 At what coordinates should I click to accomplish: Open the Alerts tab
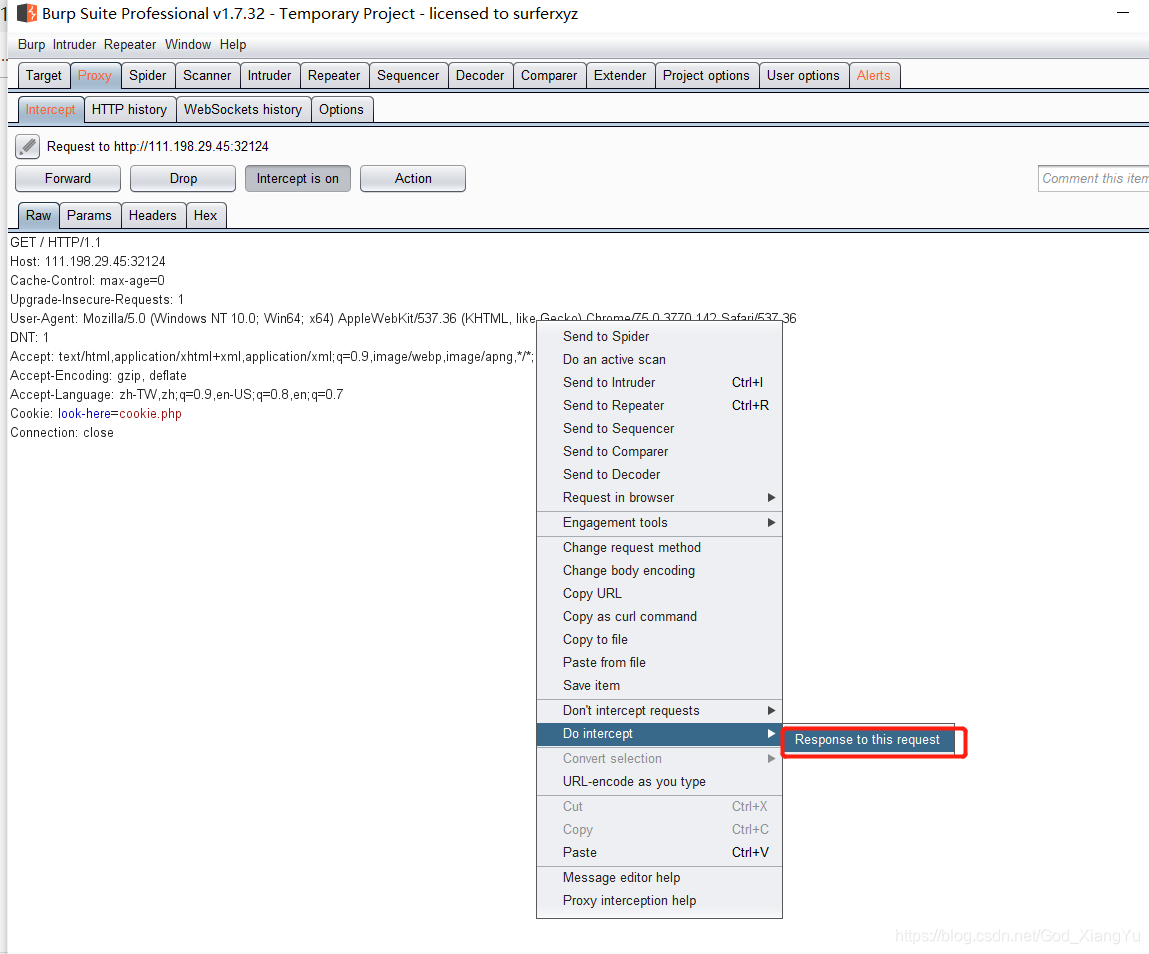(x=873, y=75)
